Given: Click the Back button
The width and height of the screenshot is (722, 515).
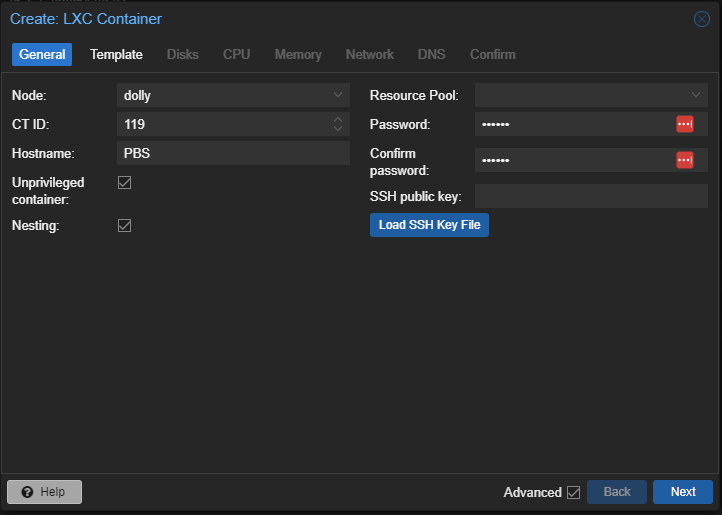Looking at the screenshot, I should [617, 492].
